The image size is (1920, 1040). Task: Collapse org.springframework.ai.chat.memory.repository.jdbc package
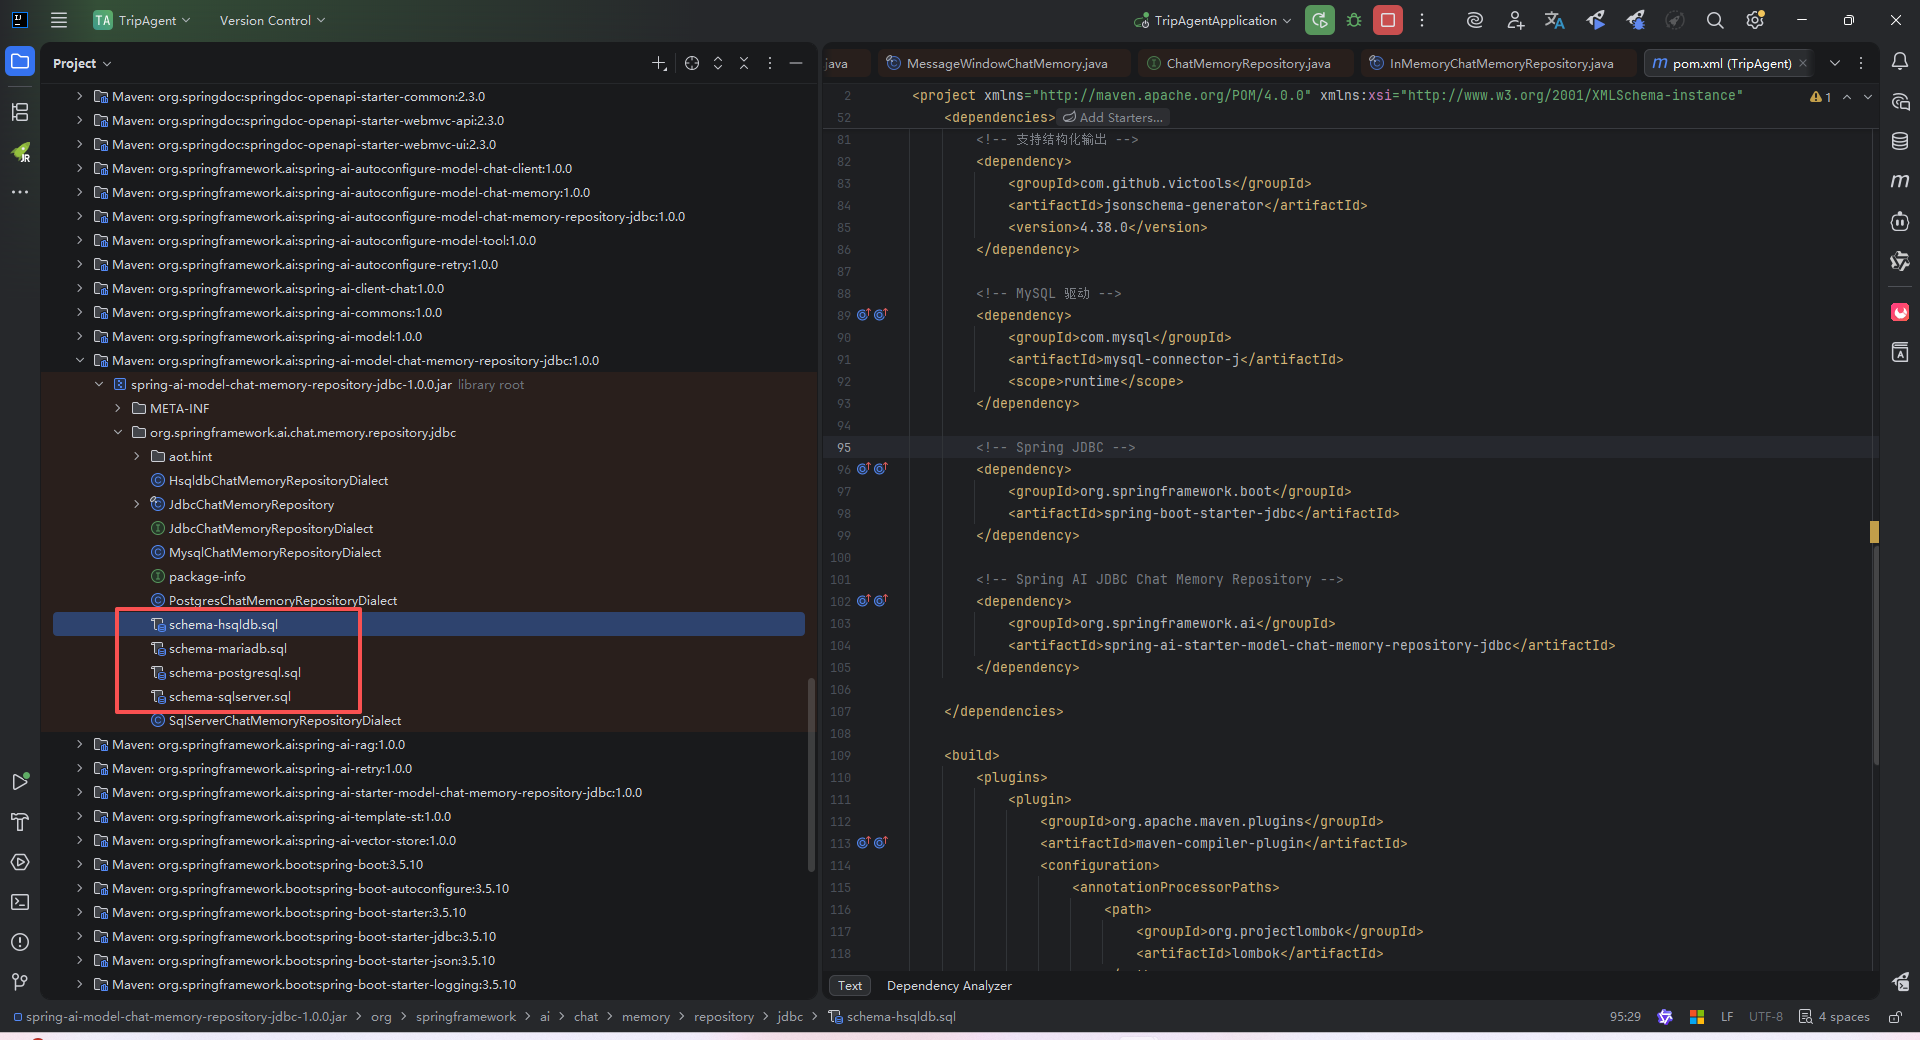(x=118, y=433)
